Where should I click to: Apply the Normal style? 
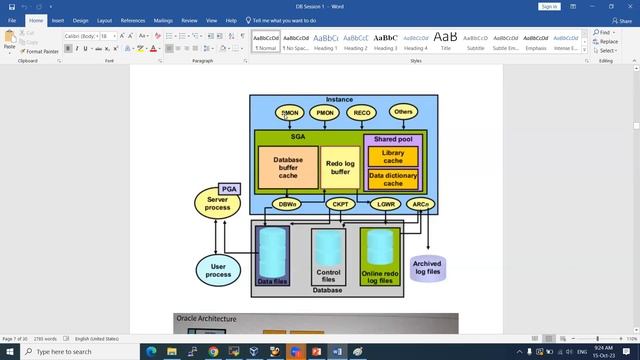[x=266, y=42]
